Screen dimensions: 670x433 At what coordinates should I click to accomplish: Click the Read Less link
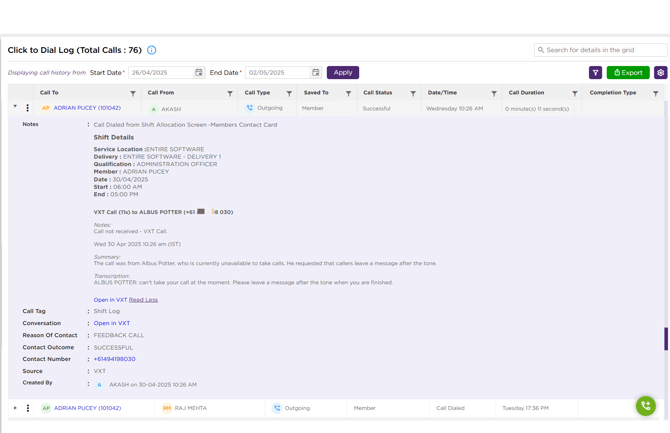point(144,300)
